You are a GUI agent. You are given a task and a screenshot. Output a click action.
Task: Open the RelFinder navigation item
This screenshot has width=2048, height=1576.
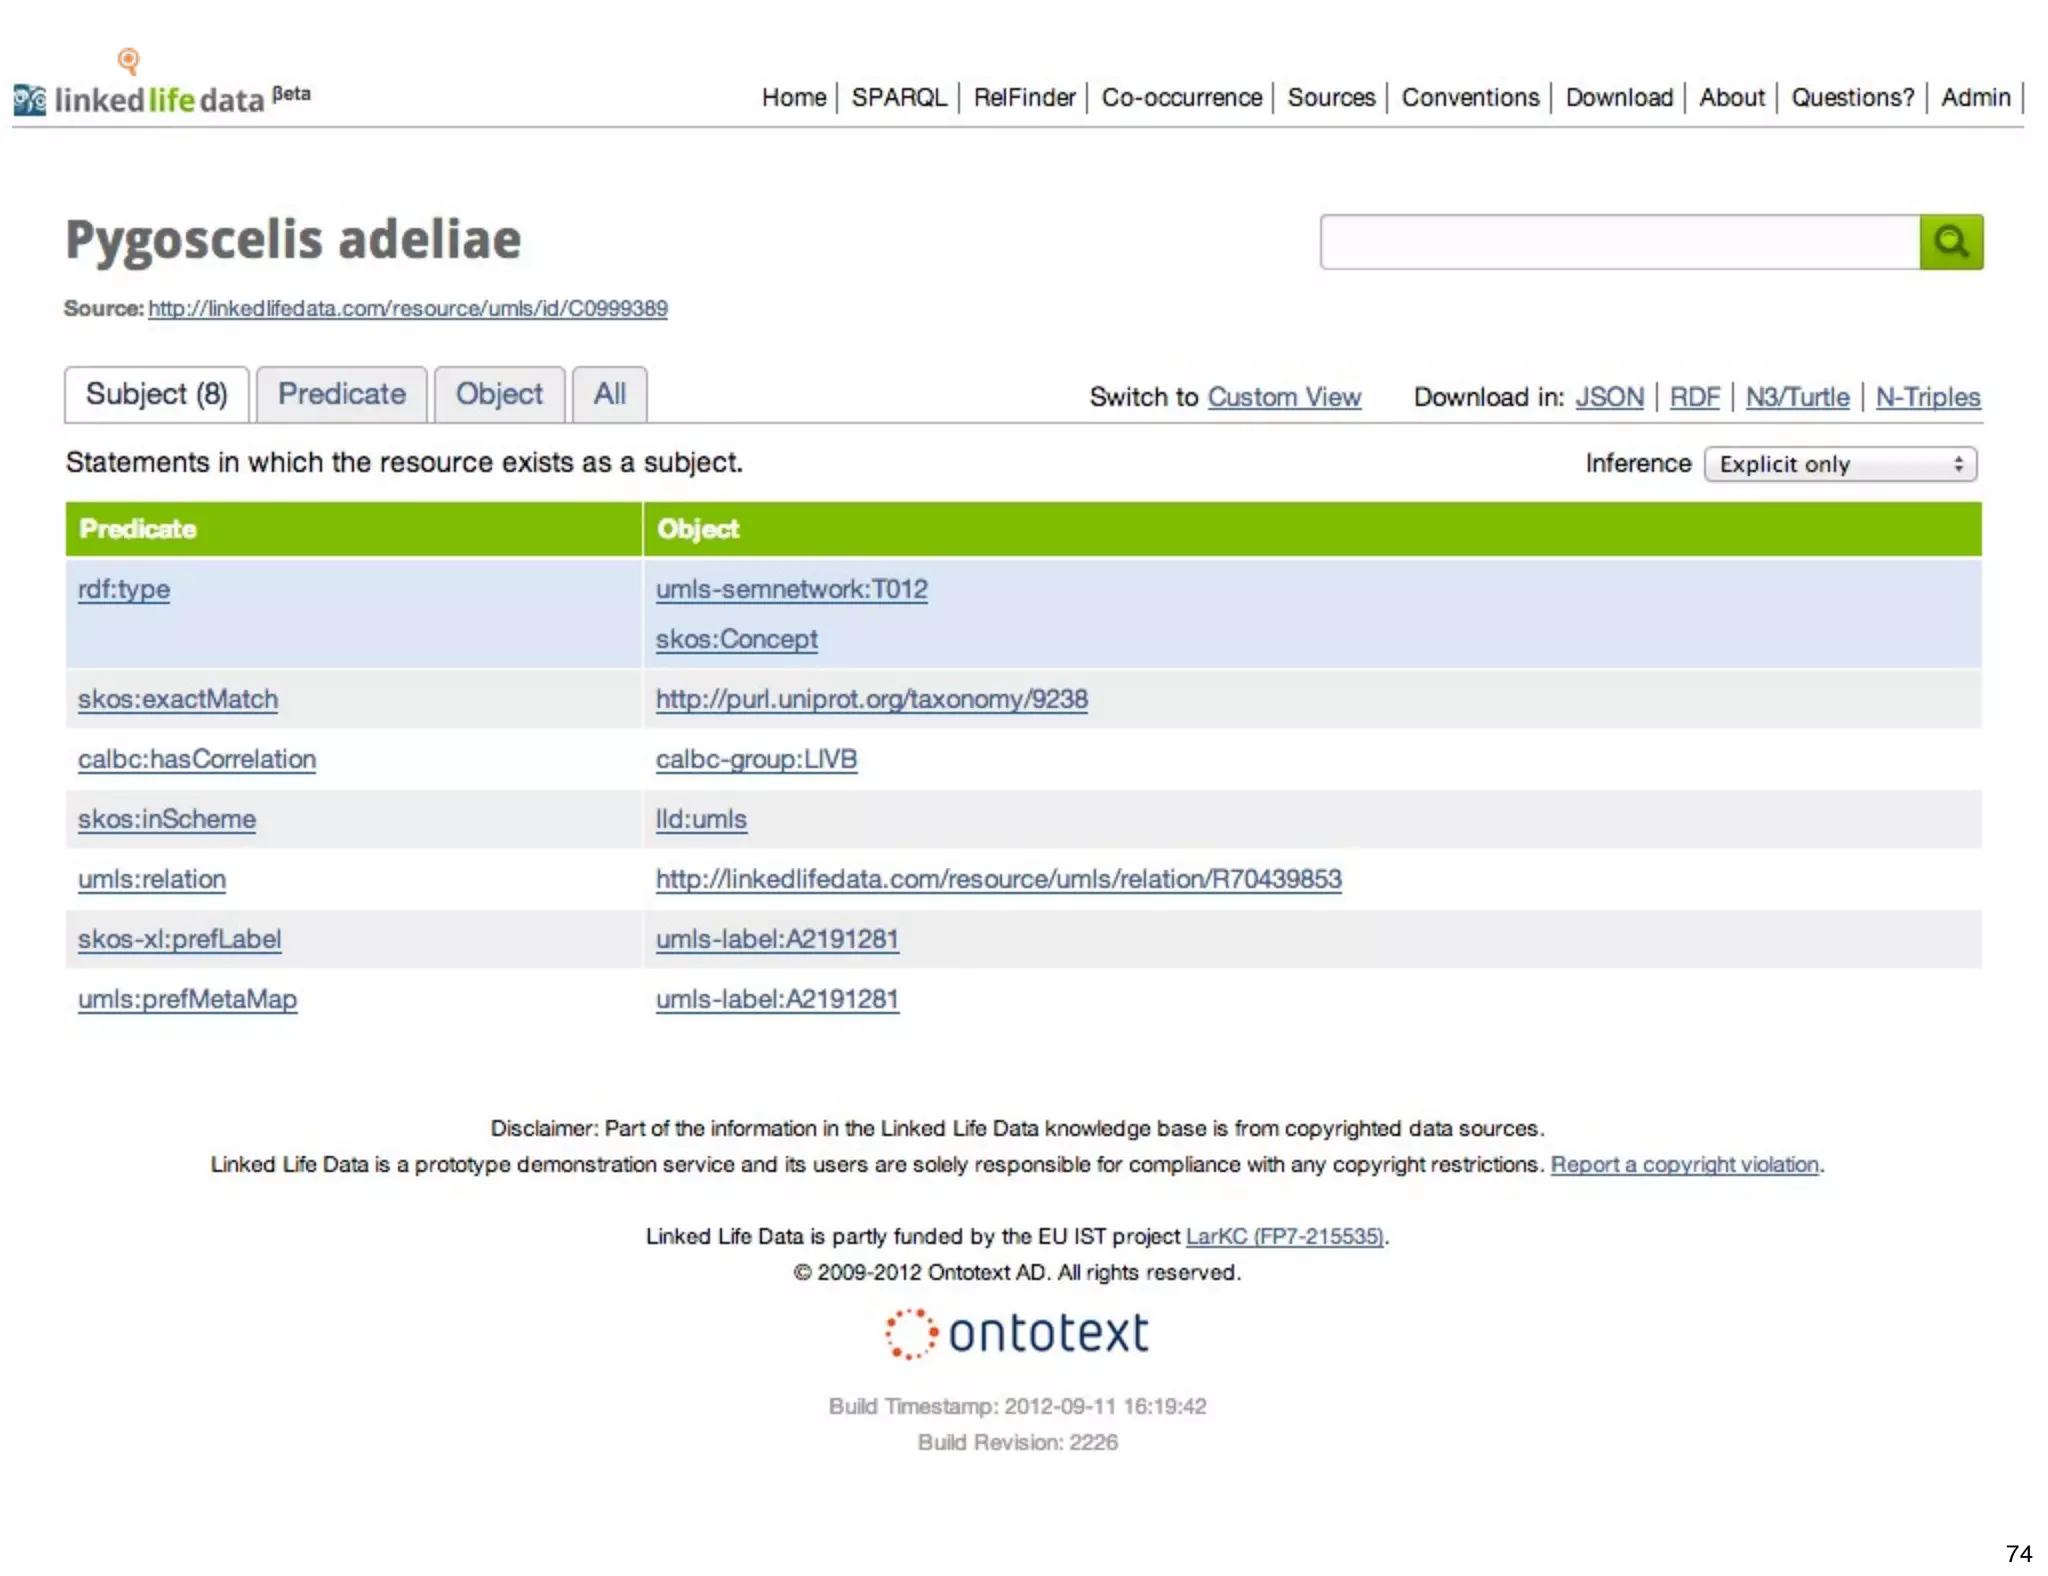(x=1024, y=98)
